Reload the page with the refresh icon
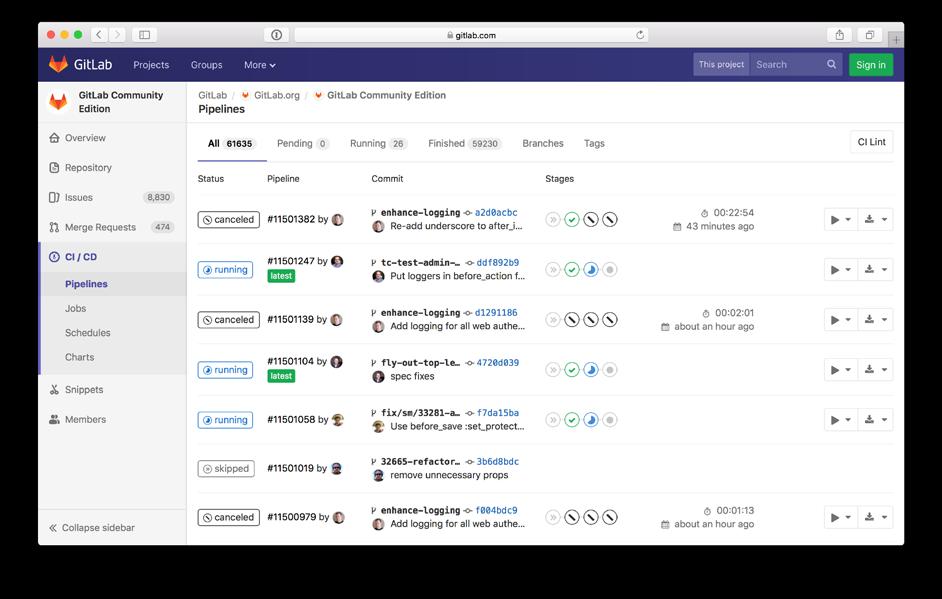Viewport: 942px width, 599px height. [640, 35]
